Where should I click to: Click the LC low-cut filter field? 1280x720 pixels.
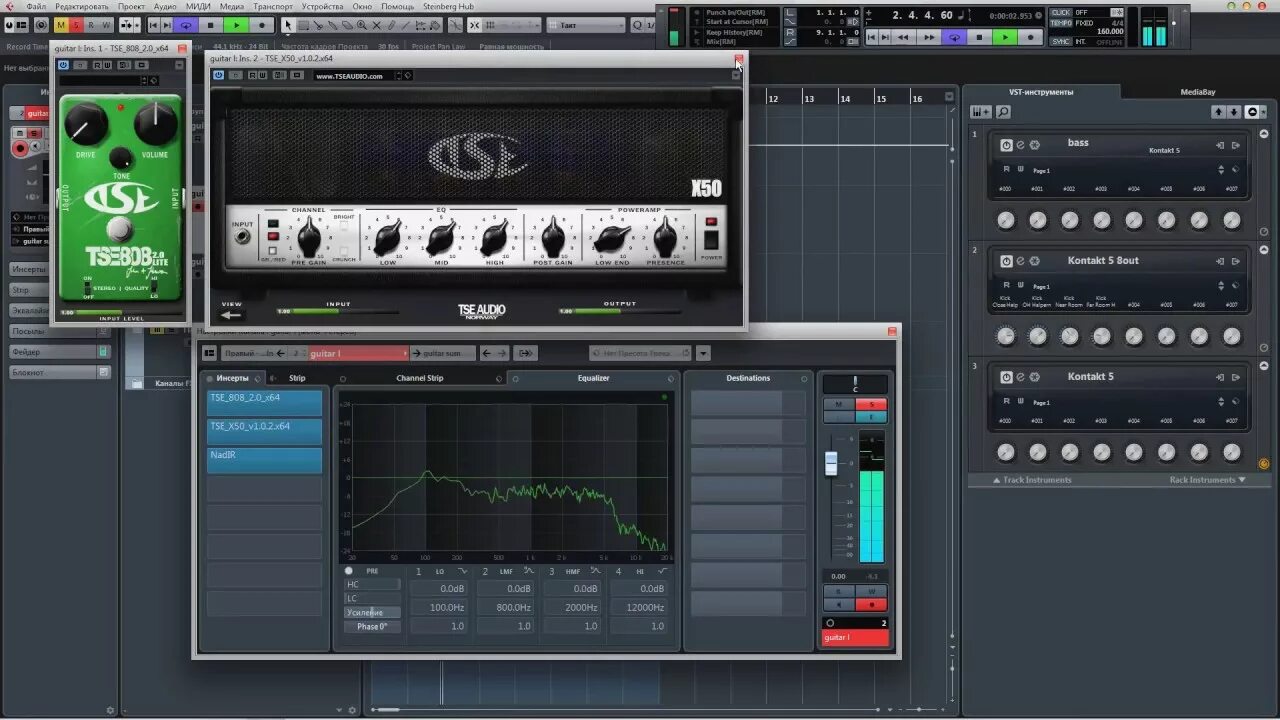[372, 598]
